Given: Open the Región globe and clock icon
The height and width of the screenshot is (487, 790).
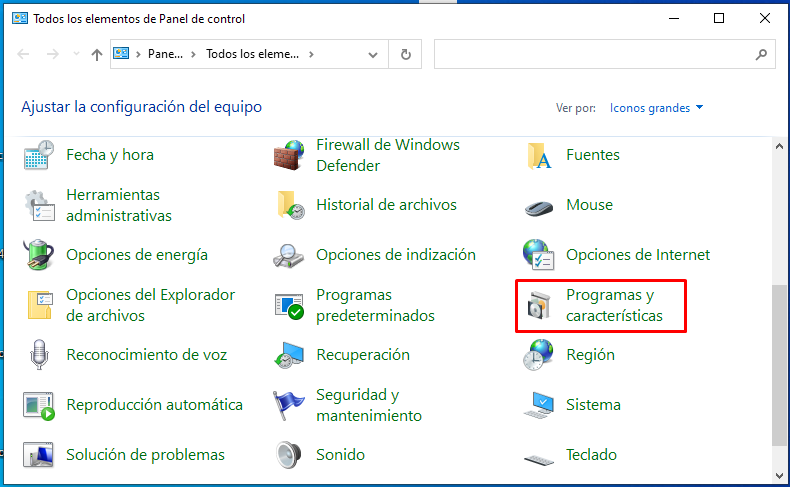Looking at the screenshot, I should tap(539, 355).
